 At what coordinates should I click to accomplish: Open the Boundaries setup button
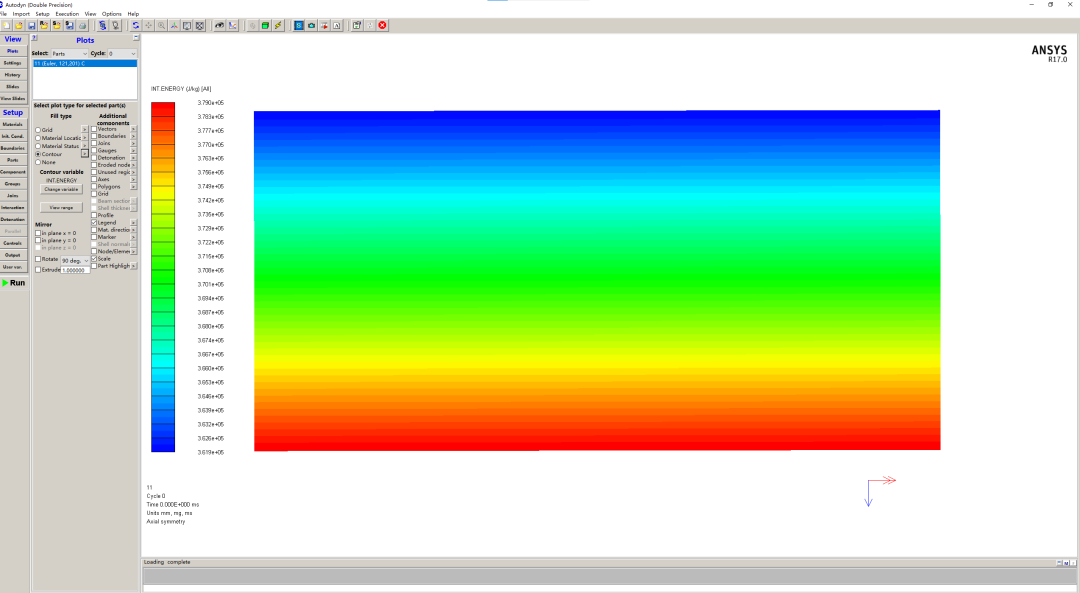tap(13, 148)
